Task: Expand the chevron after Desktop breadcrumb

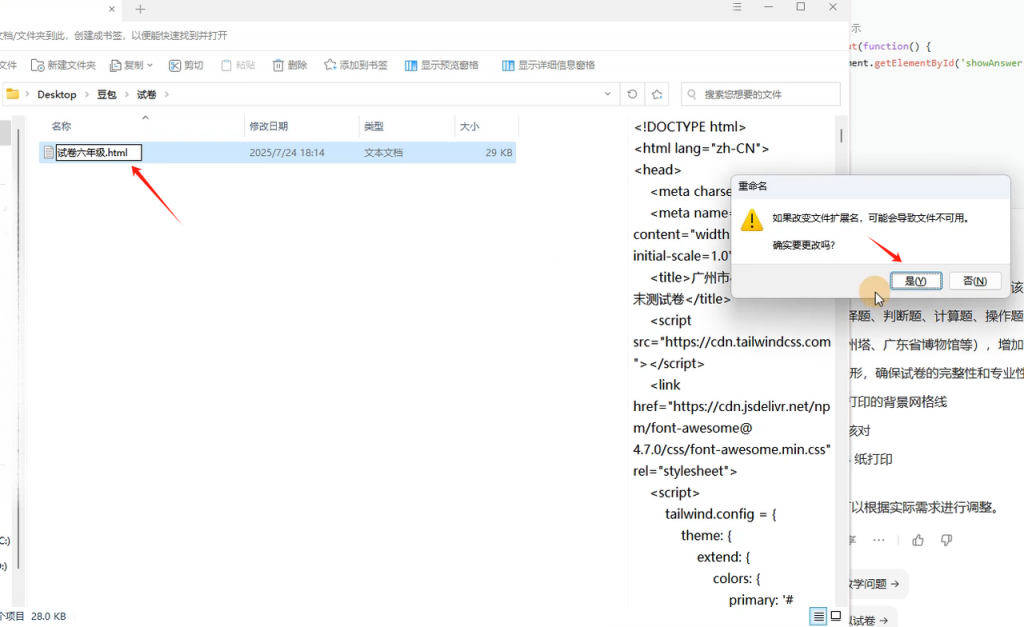Action: 87,95
